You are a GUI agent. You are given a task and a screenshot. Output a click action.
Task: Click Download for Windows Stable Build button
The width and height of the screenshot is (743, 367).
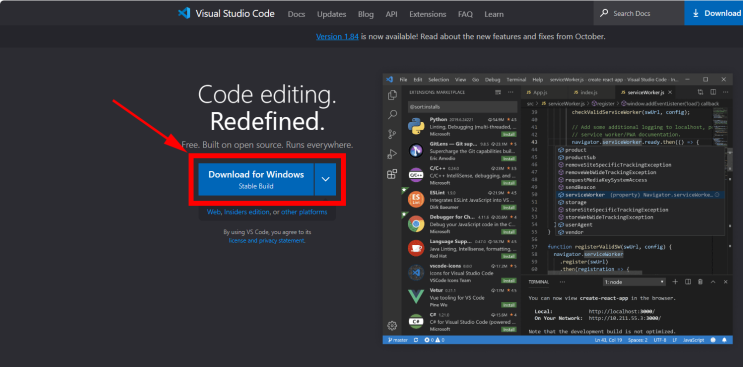click(256, 179)
